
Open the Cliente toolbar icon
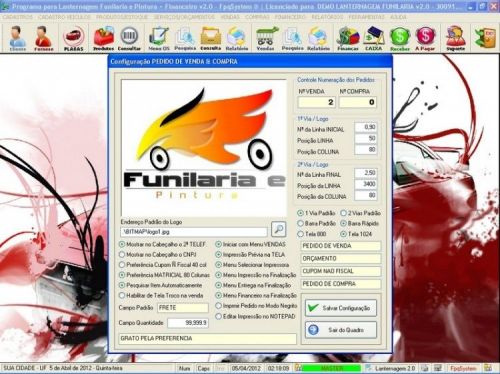tap(18, 38)
